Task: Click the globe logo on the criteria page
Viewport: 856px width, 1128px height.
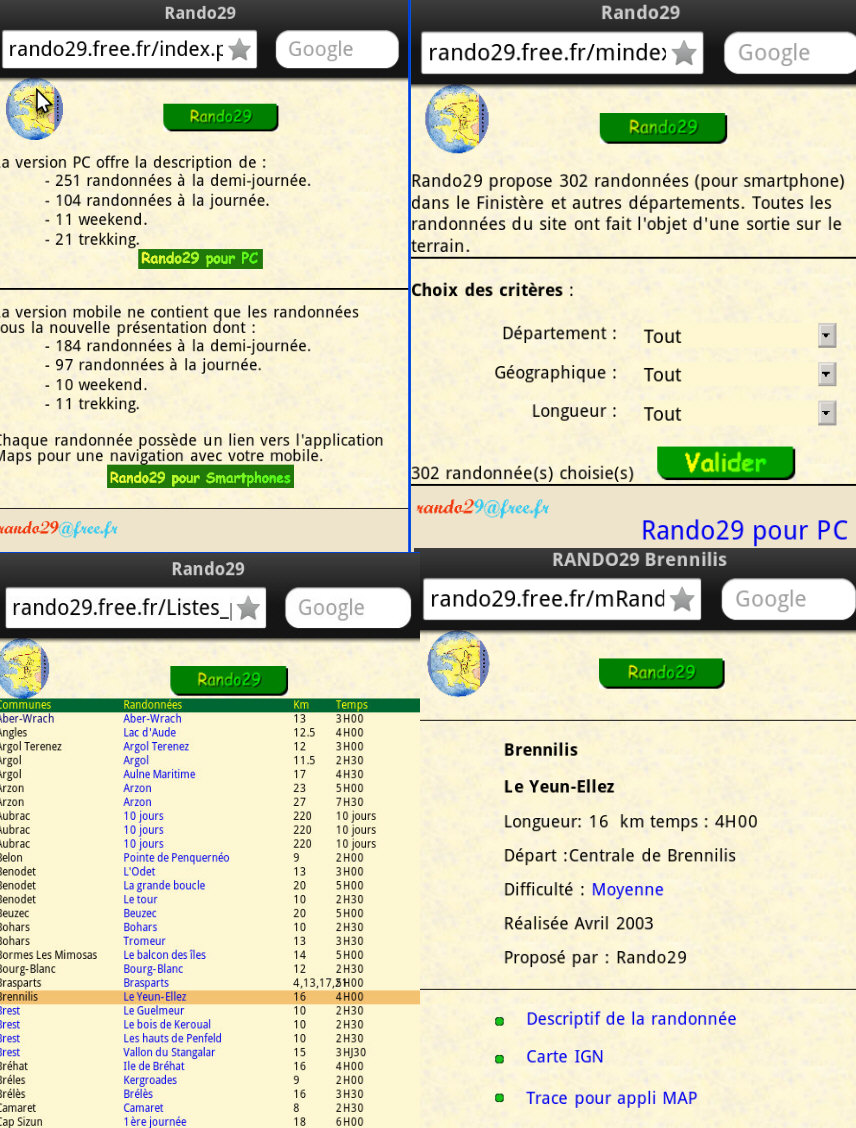Action: click(457, 119)
